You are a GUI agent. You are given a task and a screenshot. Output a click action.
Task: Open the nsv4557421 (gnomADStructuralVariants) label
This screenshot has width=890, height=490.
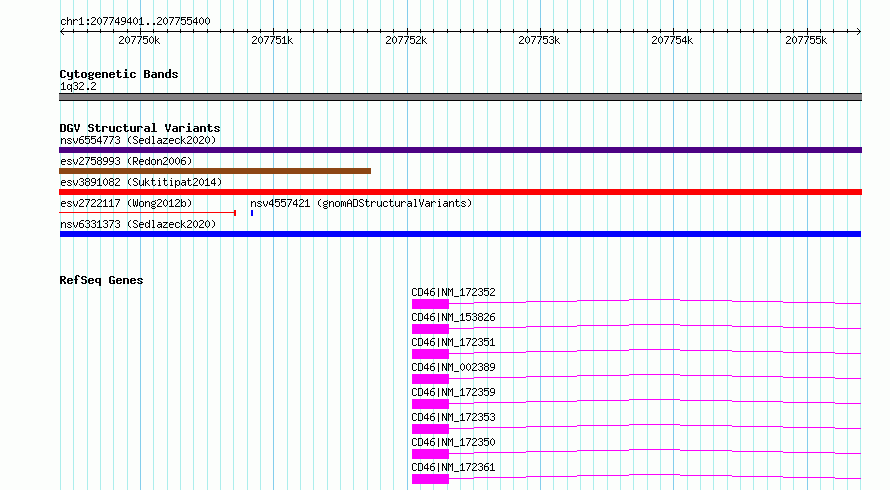[361, 203]
